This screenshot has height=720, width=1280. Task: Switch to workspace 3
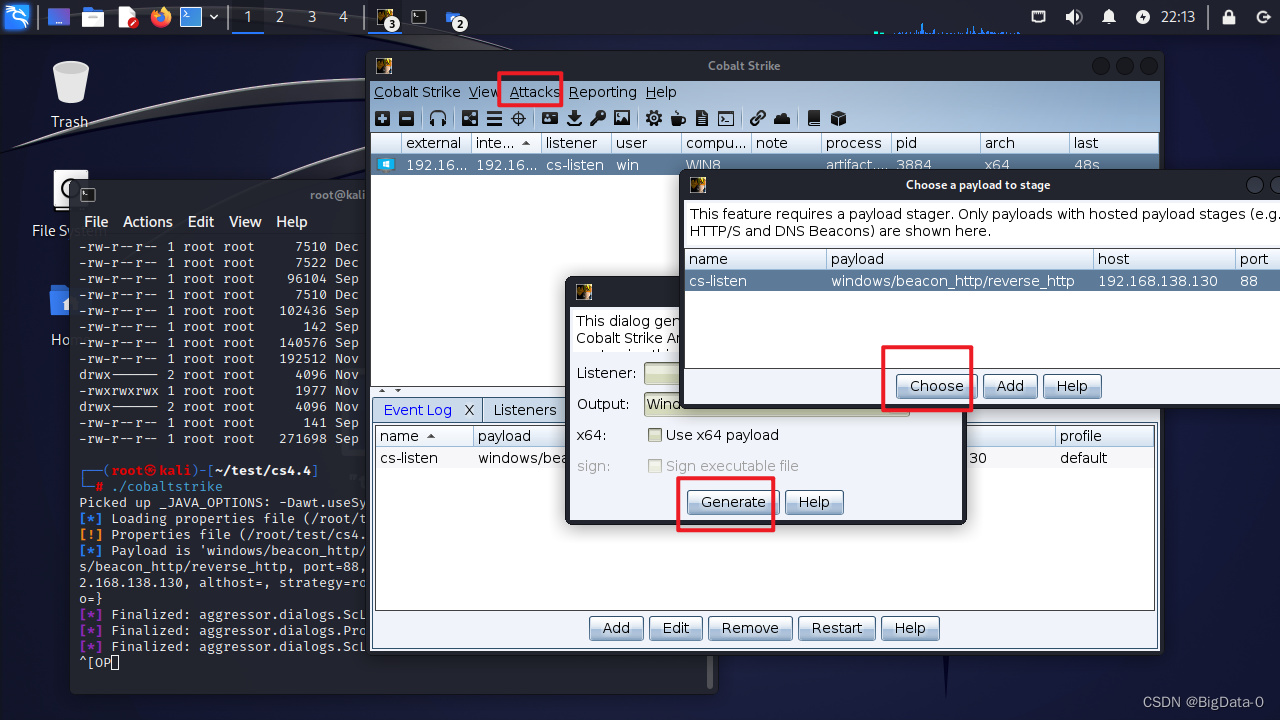pos(312,17)
